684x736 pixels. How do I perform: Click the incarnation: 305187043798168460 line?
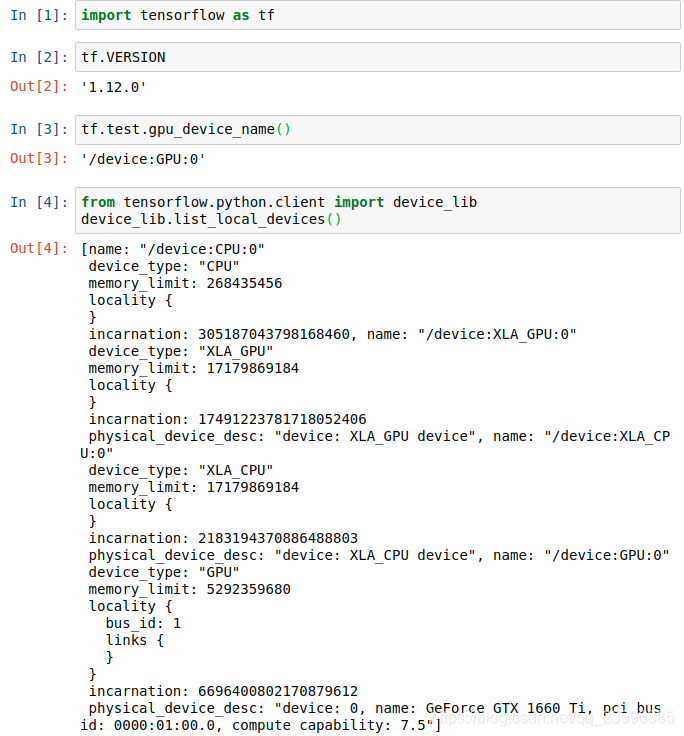tap(332, 334)
